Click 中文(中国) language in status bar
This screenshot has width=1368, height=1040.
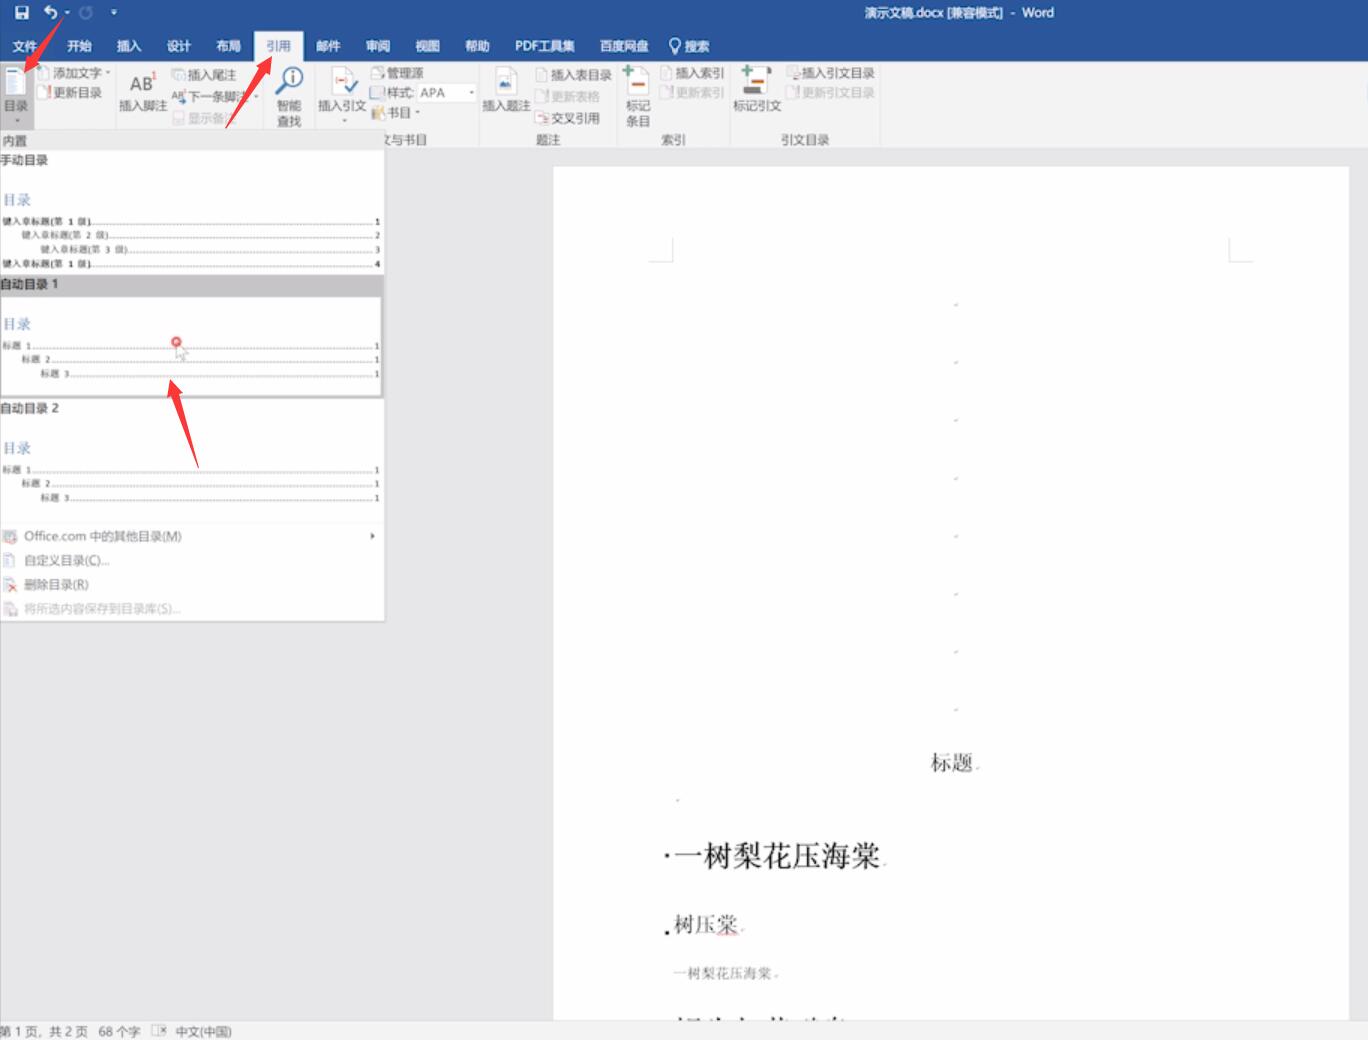(x=203, y=1031)
